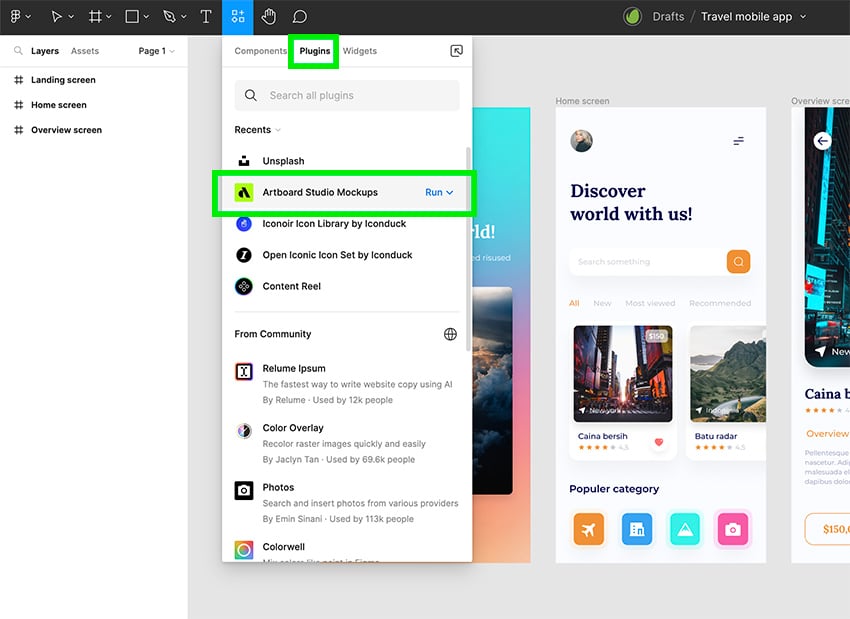Switch to the Assets tab
This screenshot has height=619, width=850.
coord(85,50)
